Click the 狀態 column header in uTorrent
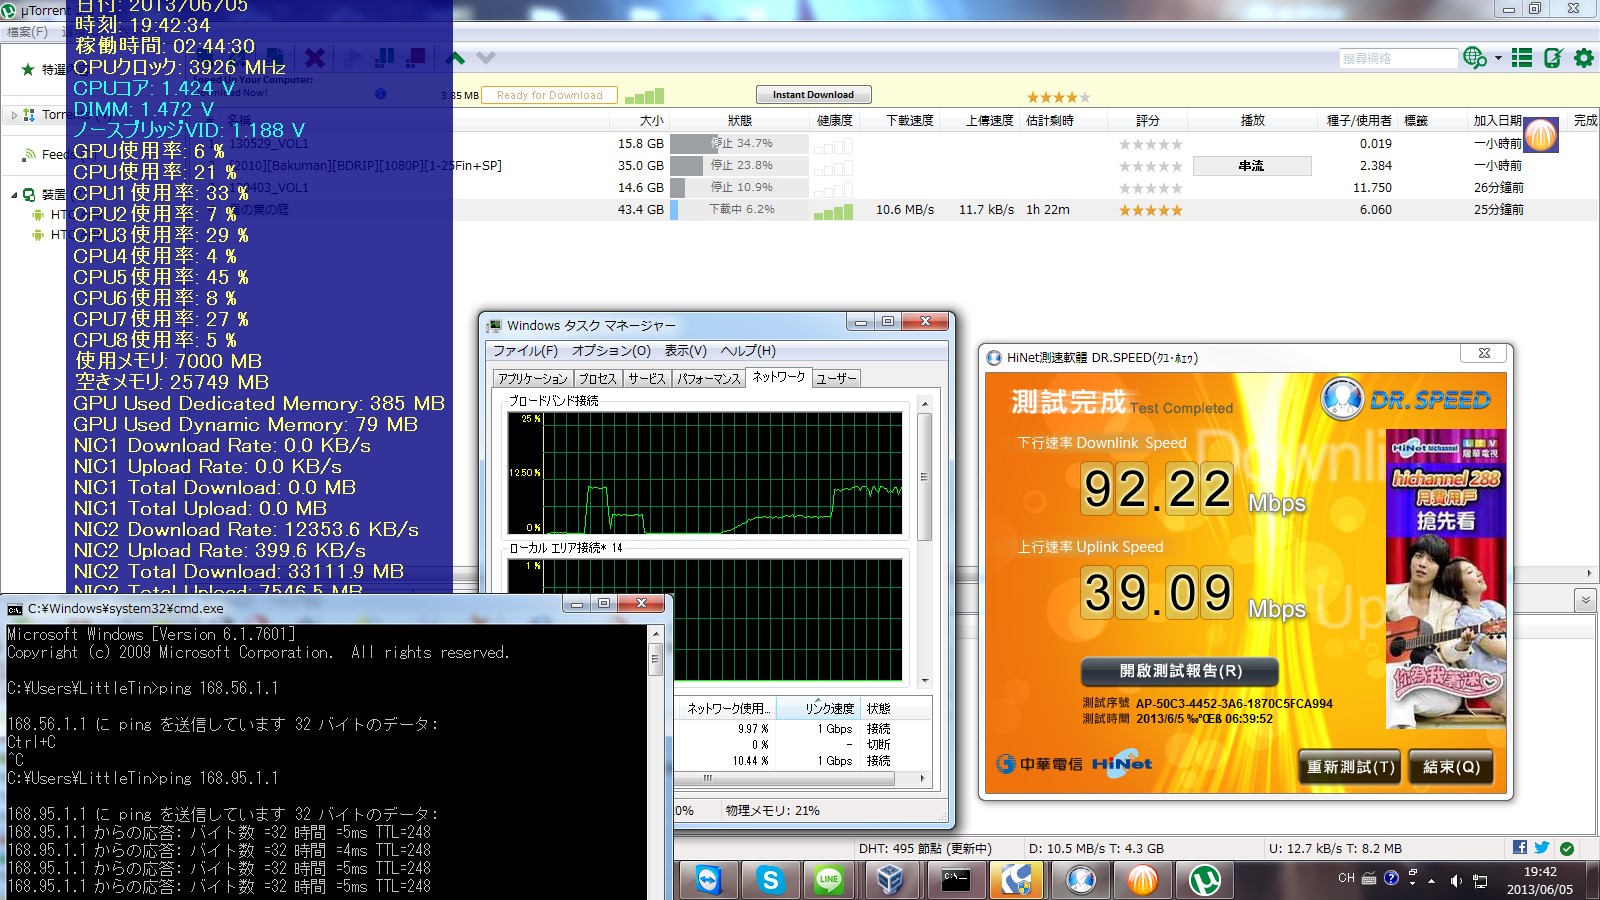Image resolution: width=1600 pixels, height=900 pixels. click(x=739, y=120)
